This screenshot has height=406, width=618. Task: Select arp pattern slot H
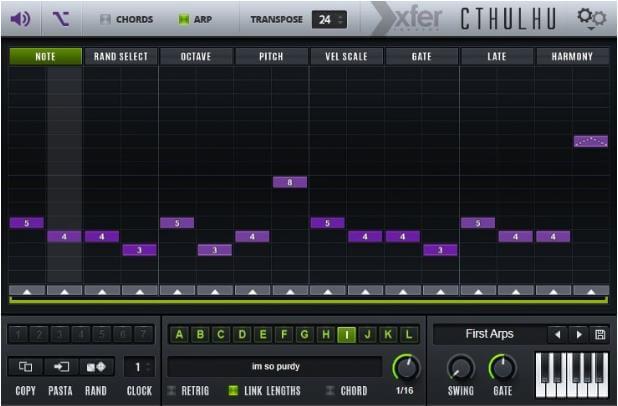(x=326, y=335)
